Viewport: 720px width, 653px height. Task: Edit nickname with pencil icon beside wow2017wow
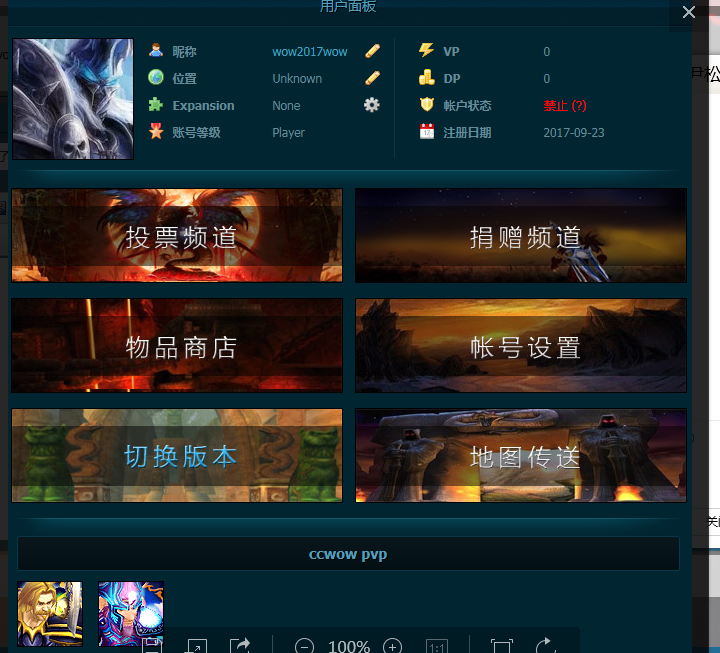[x=372, y=51]
